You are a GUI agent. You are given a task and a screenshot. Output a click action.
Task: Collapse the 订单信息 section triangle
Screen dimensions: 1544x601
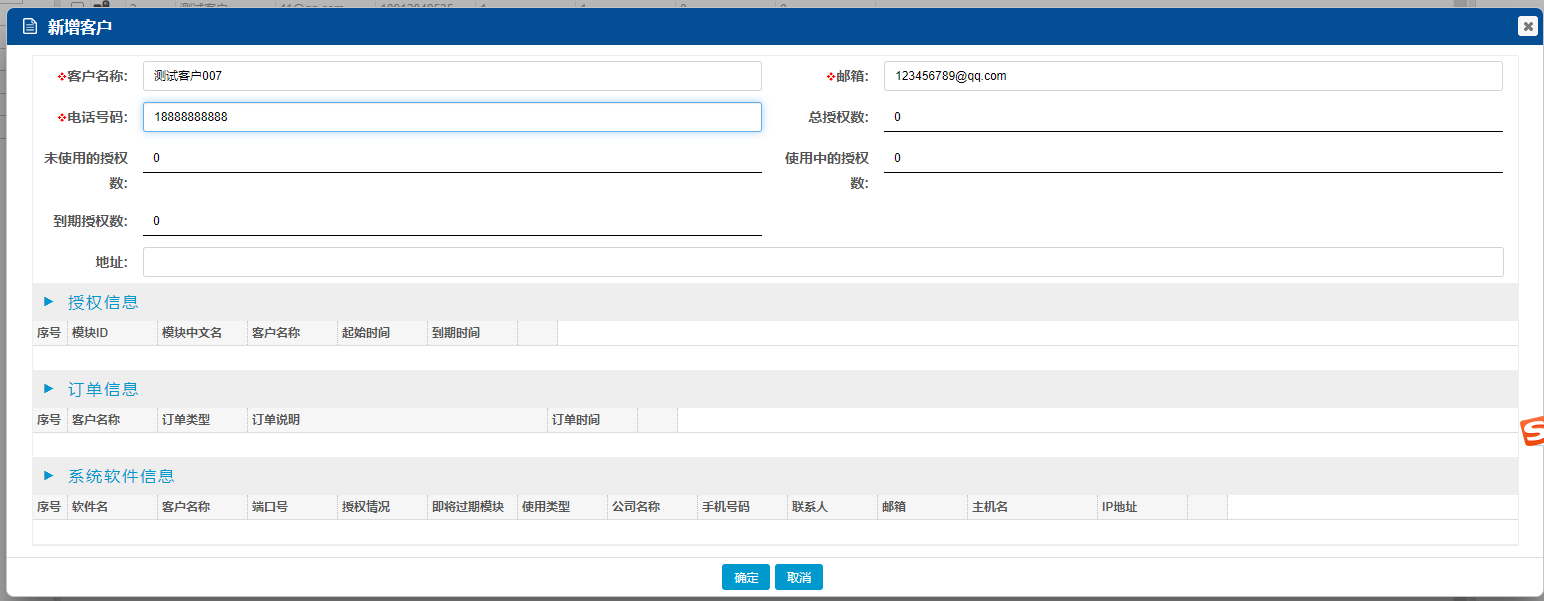48,389
